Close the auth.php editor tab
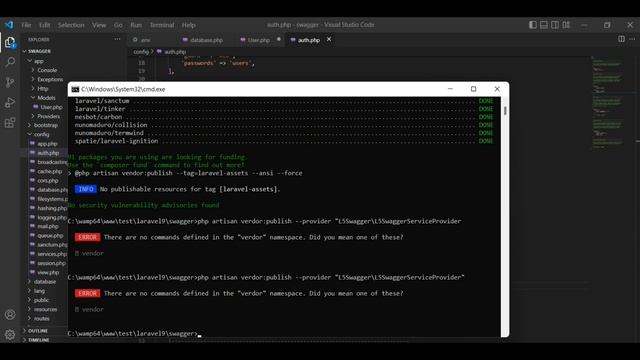Image resolution: width=640 pixels, height=360 pixels. click(x=329, y=39)
